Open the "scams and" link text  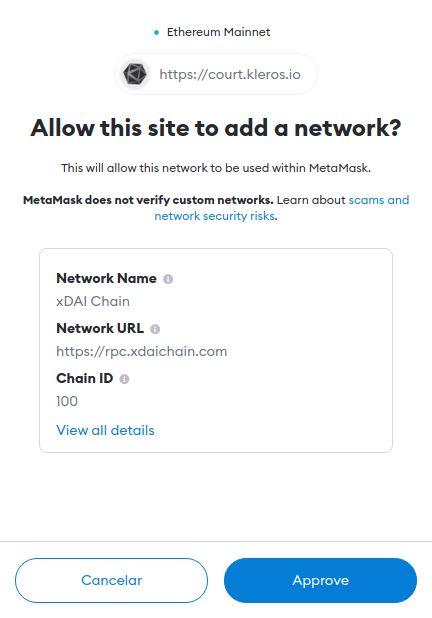(379, 200)
